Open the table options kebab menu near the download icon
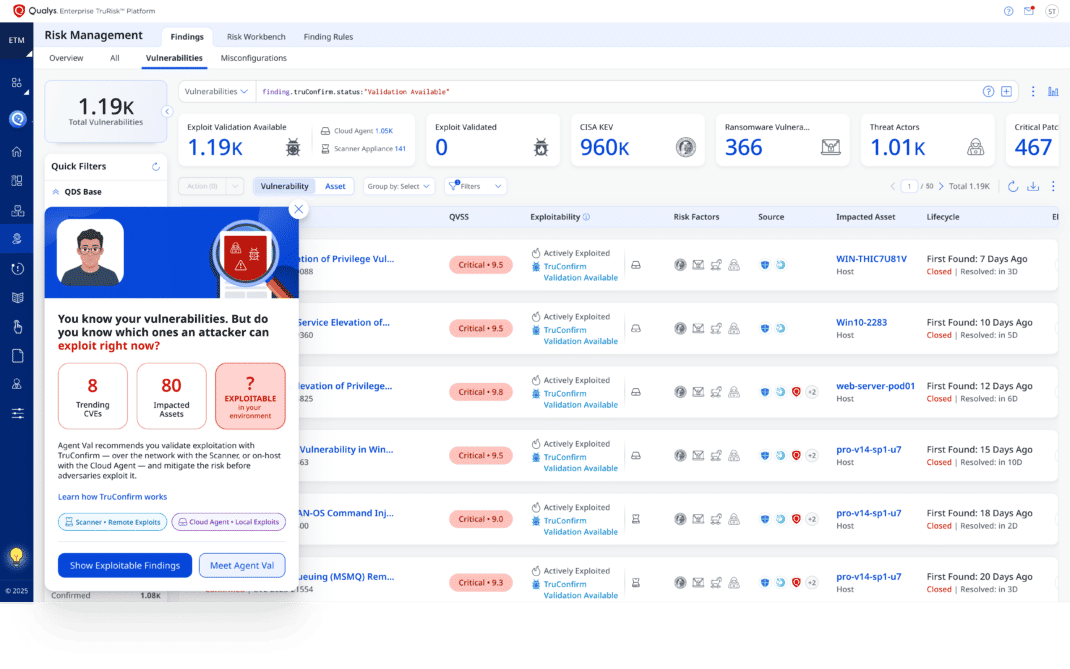 click(1053, 186)
